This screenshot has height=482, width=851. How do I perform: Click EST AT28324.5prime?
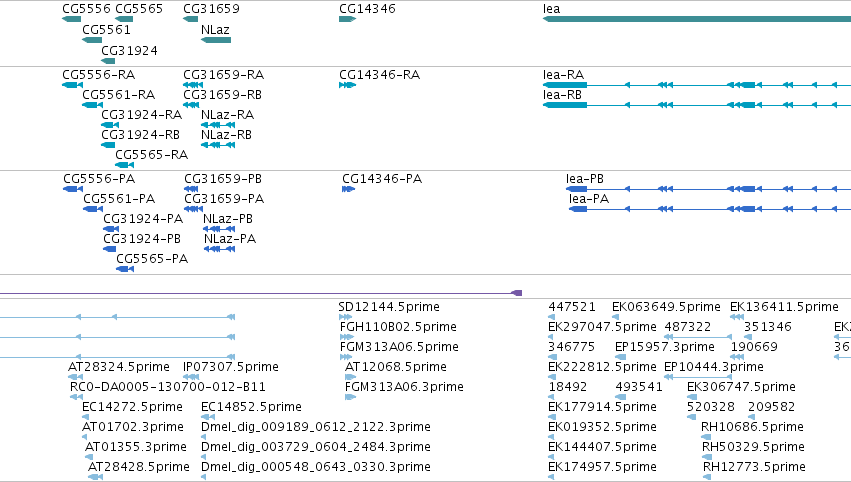coord(119,366)
